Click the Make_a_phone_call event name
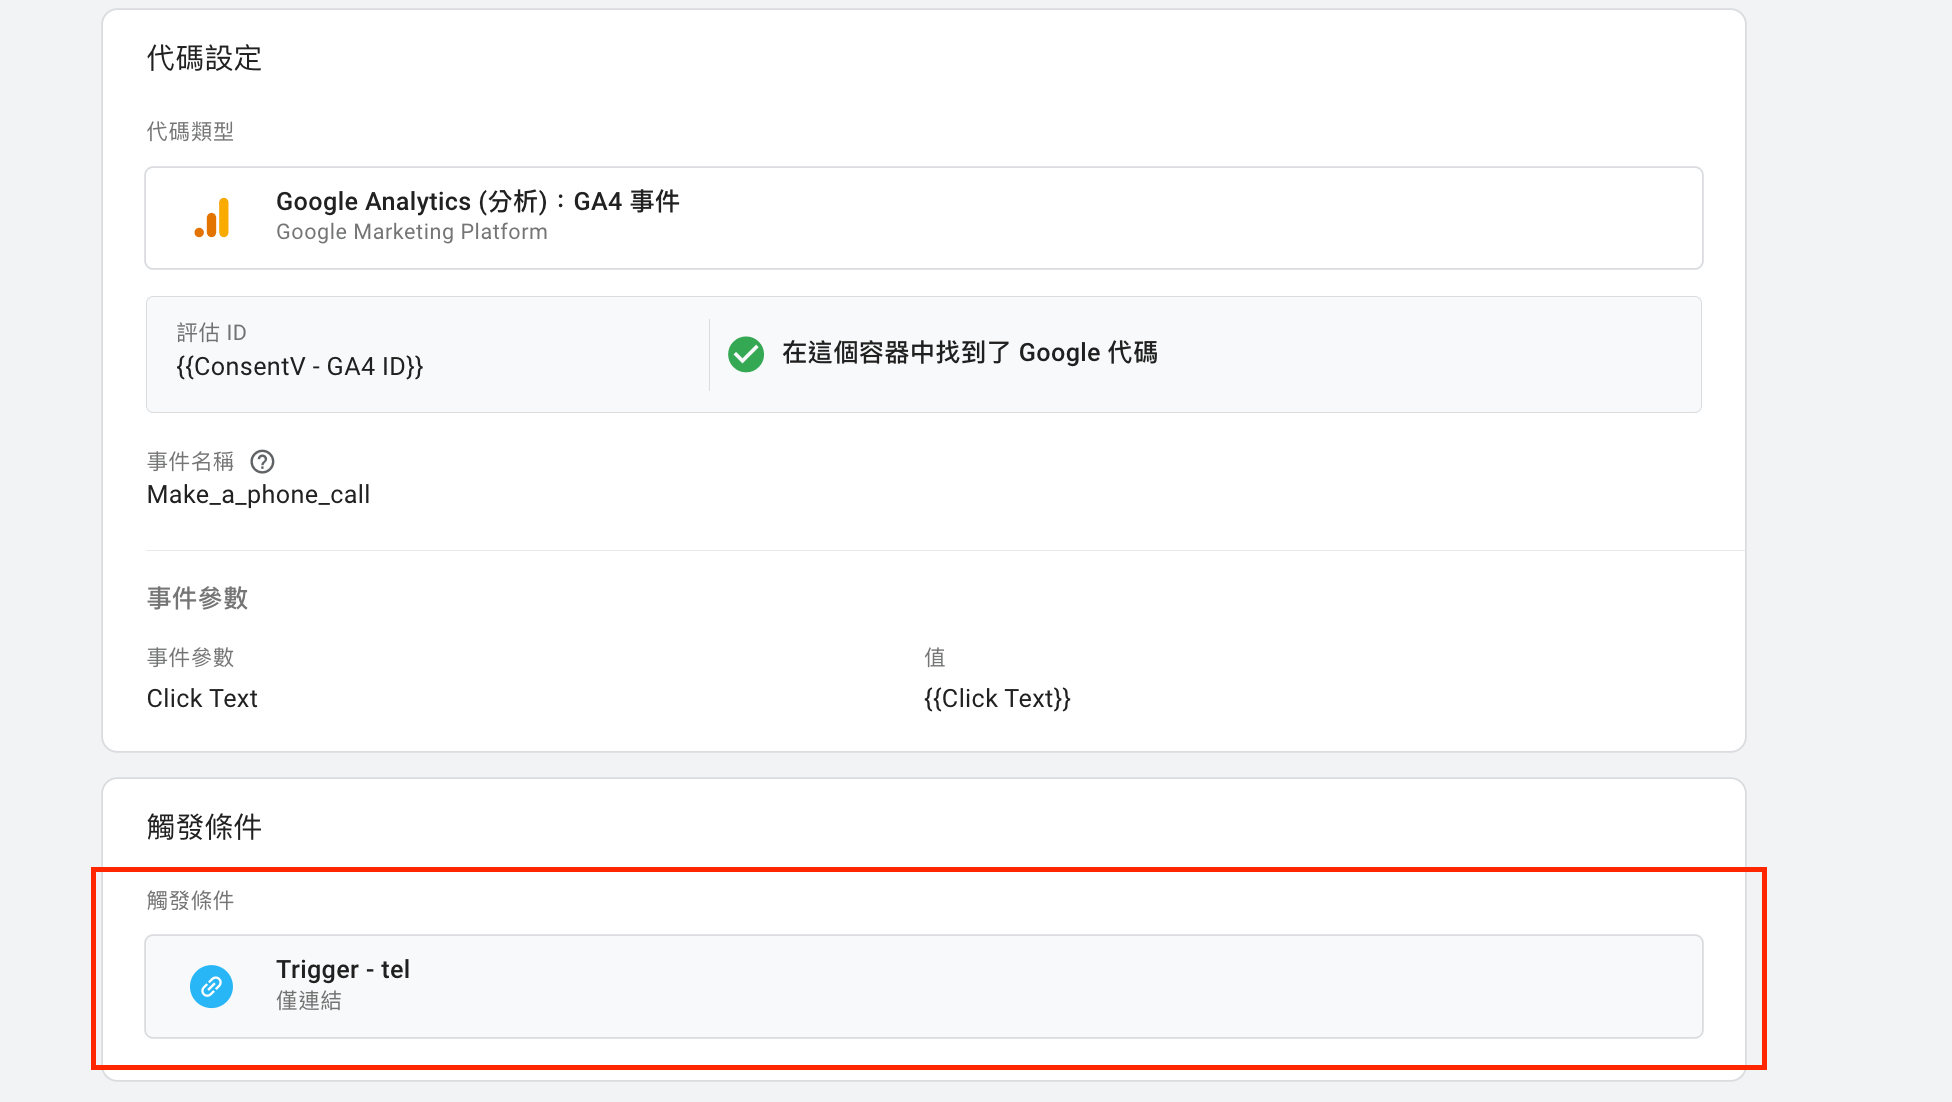Viewport: 1952px width, 1102px height. point(258,495)
